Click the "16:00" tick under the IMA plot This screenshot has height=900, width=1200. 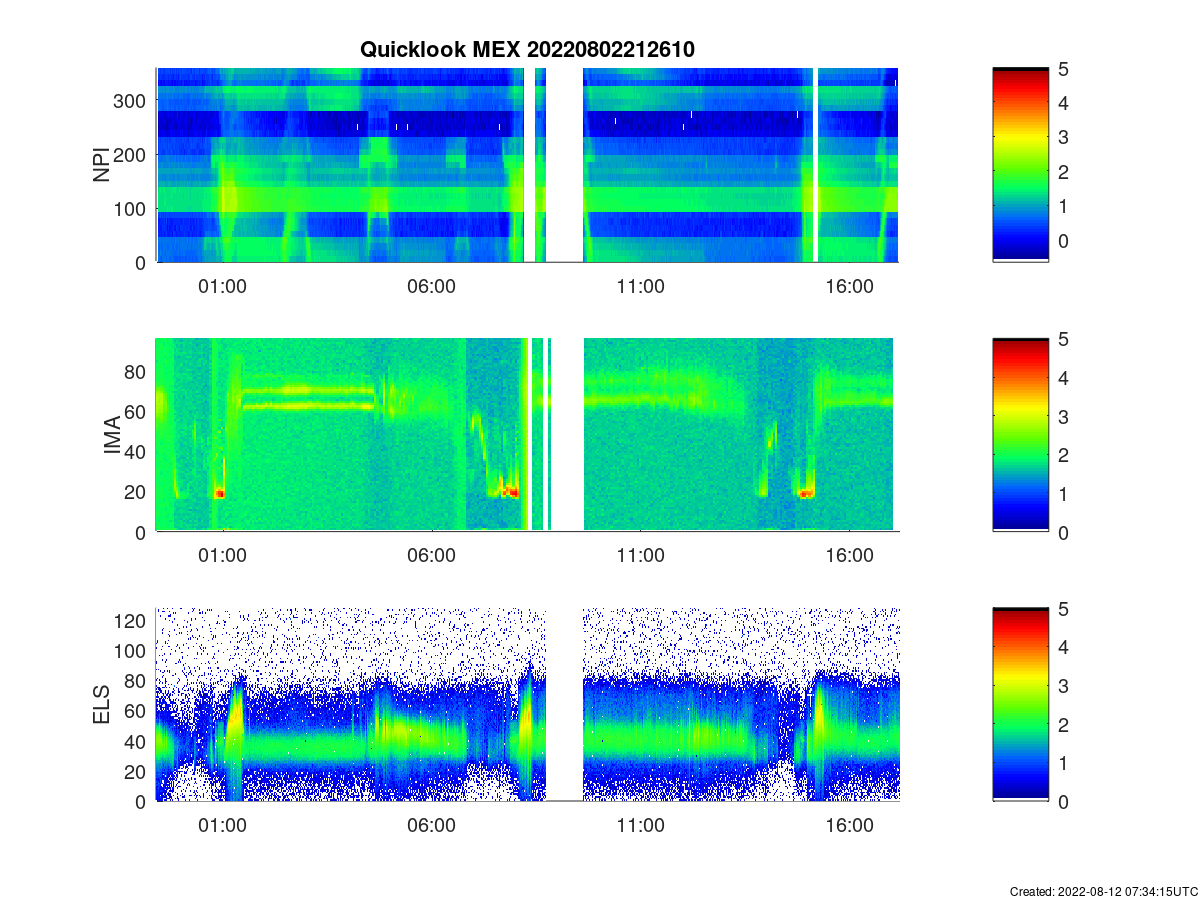[x=849, y=555]
